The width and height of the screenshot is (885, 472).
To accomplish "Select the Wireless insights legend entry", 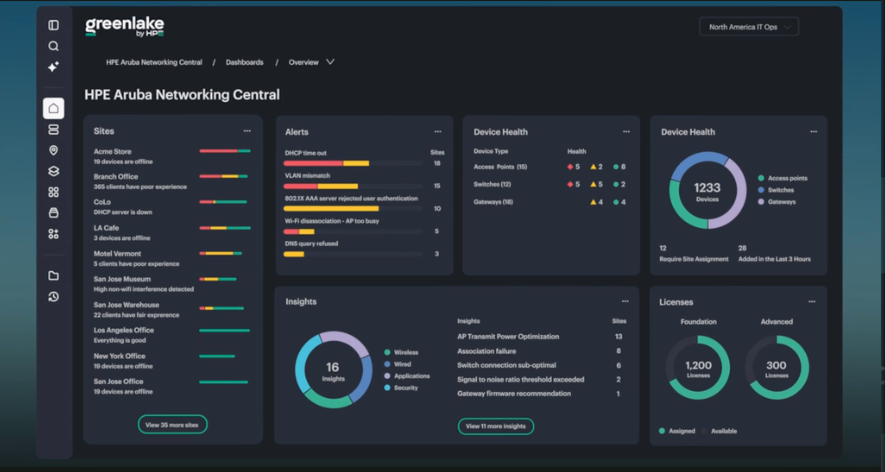I will (401, 352).
